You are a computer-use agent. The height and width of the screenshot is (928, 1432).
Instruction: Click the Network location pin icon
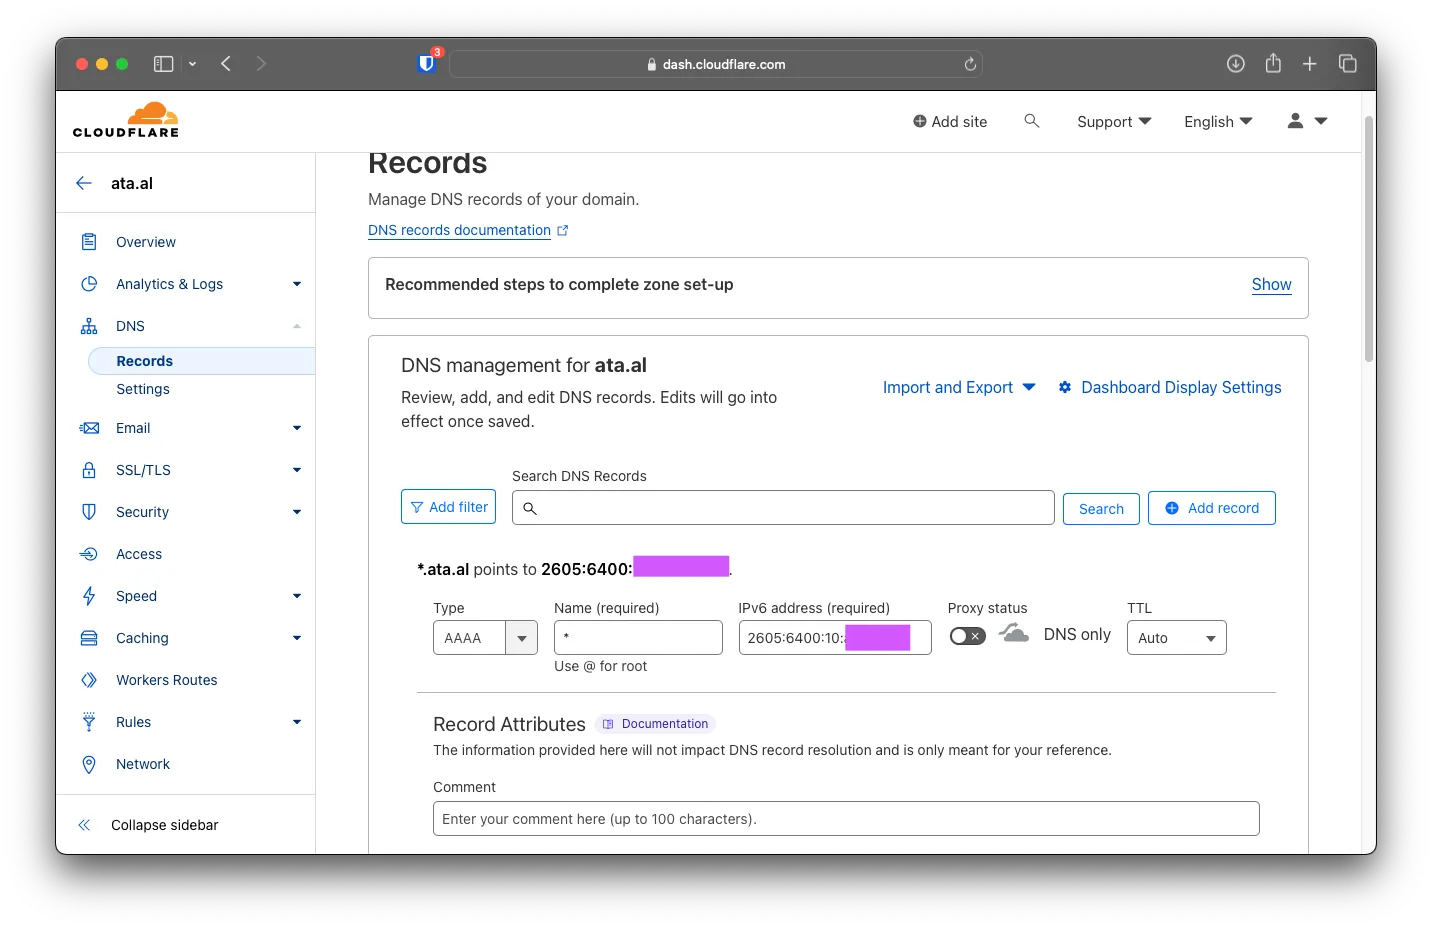pos(89,764)
